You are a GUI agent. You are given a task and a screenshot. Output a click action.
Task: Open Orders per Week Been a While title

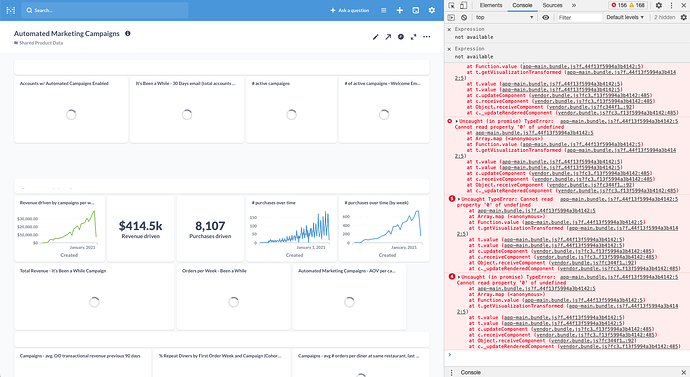click(214, 271)
